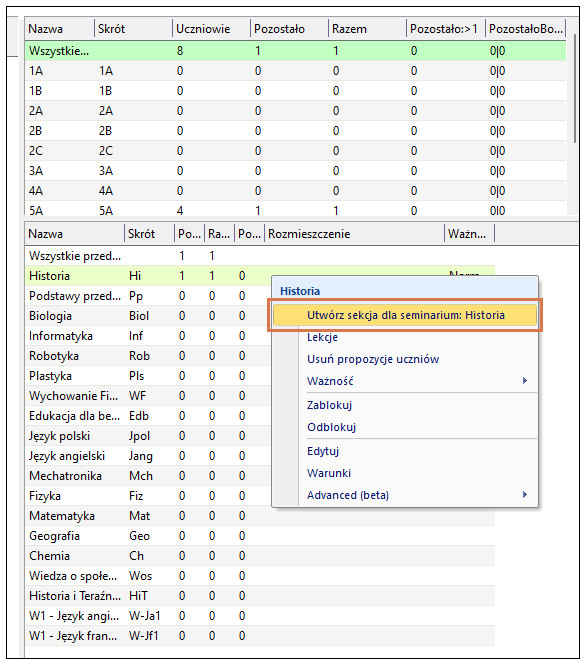Select class row 3A
586x665 pixels.
(x=296, y=170)
